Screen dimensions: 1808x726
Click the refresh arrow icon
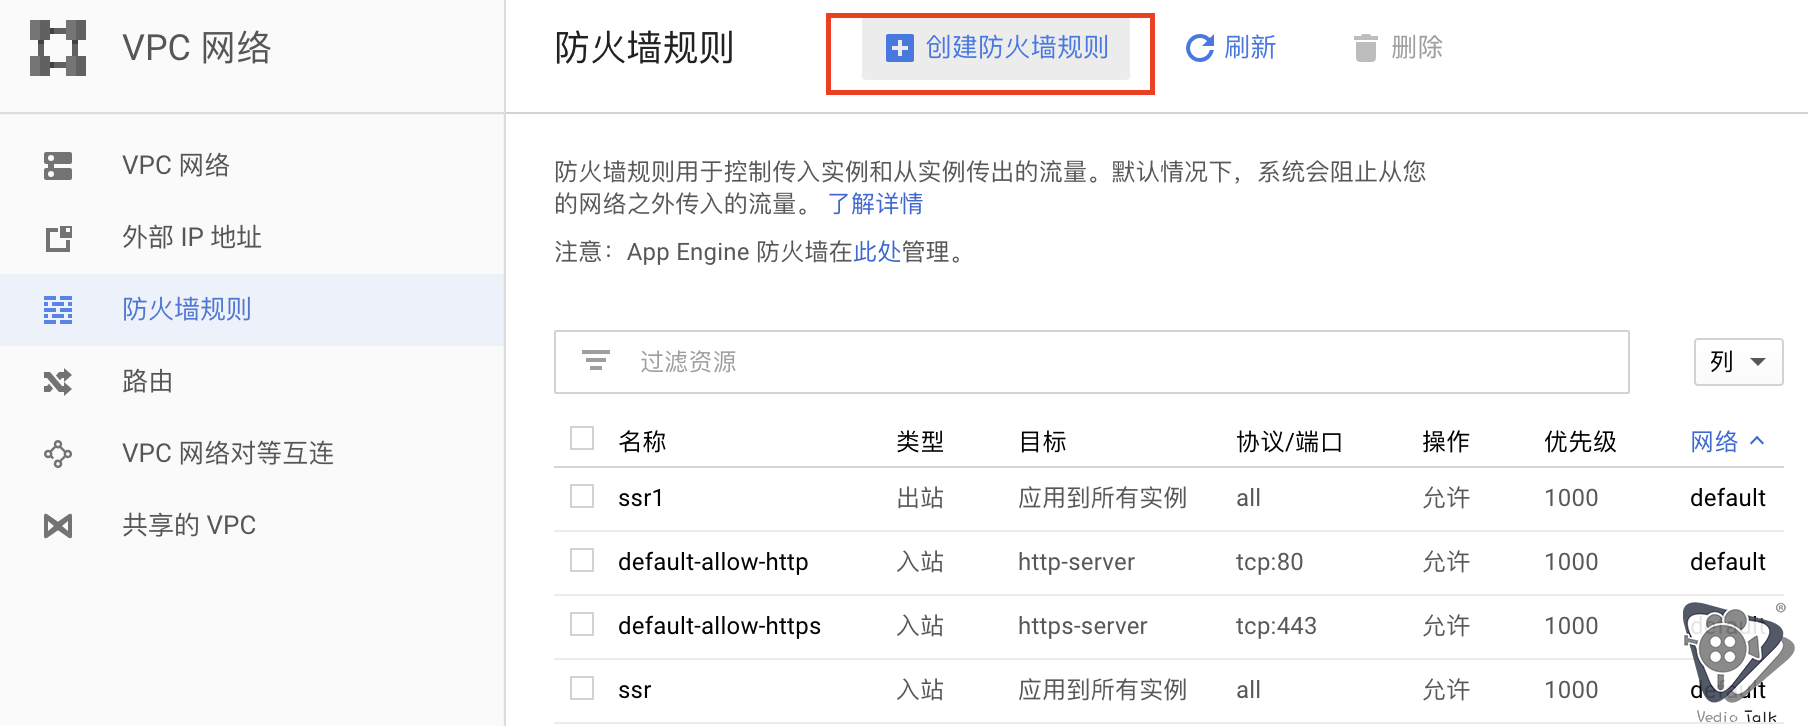[1199, 48]
